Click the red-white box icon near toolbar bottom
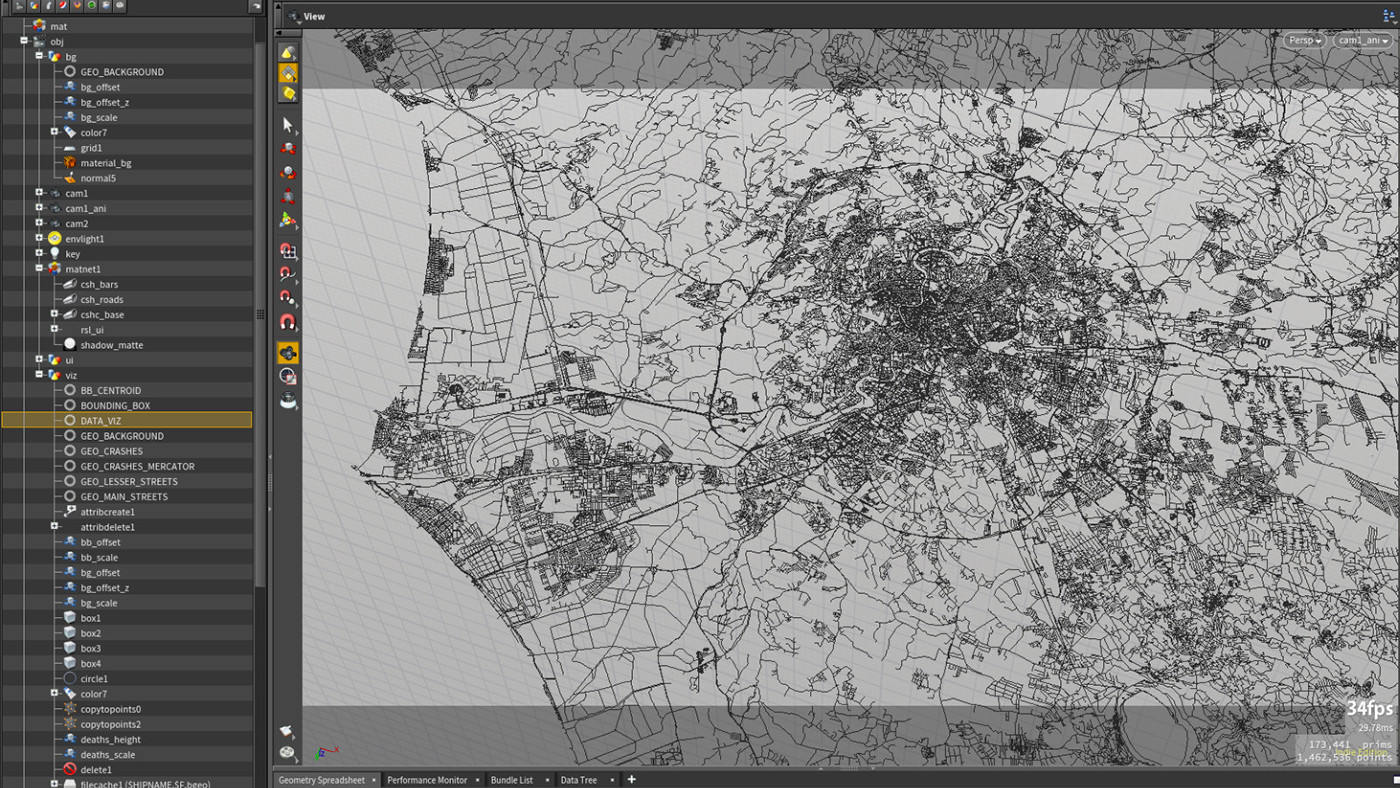Image resolution: width=1400 pixels, height=788 pixels. point(288,731)
